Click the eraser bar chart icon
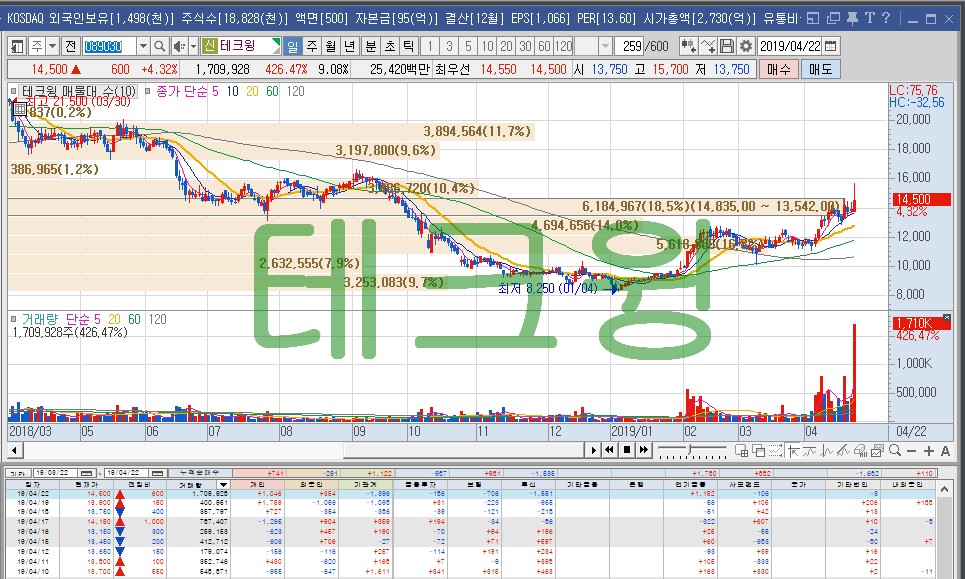The width and height of the screenshot is (965, 579). point(860,450)
